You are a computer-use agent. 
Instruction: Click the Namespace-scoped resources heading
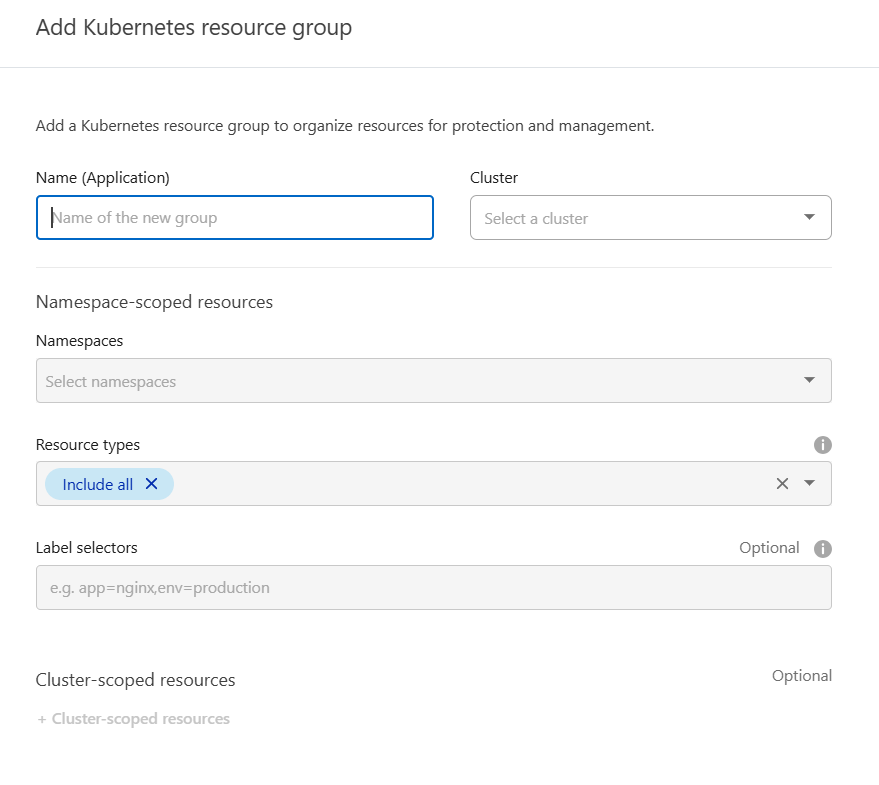[154, 302]
